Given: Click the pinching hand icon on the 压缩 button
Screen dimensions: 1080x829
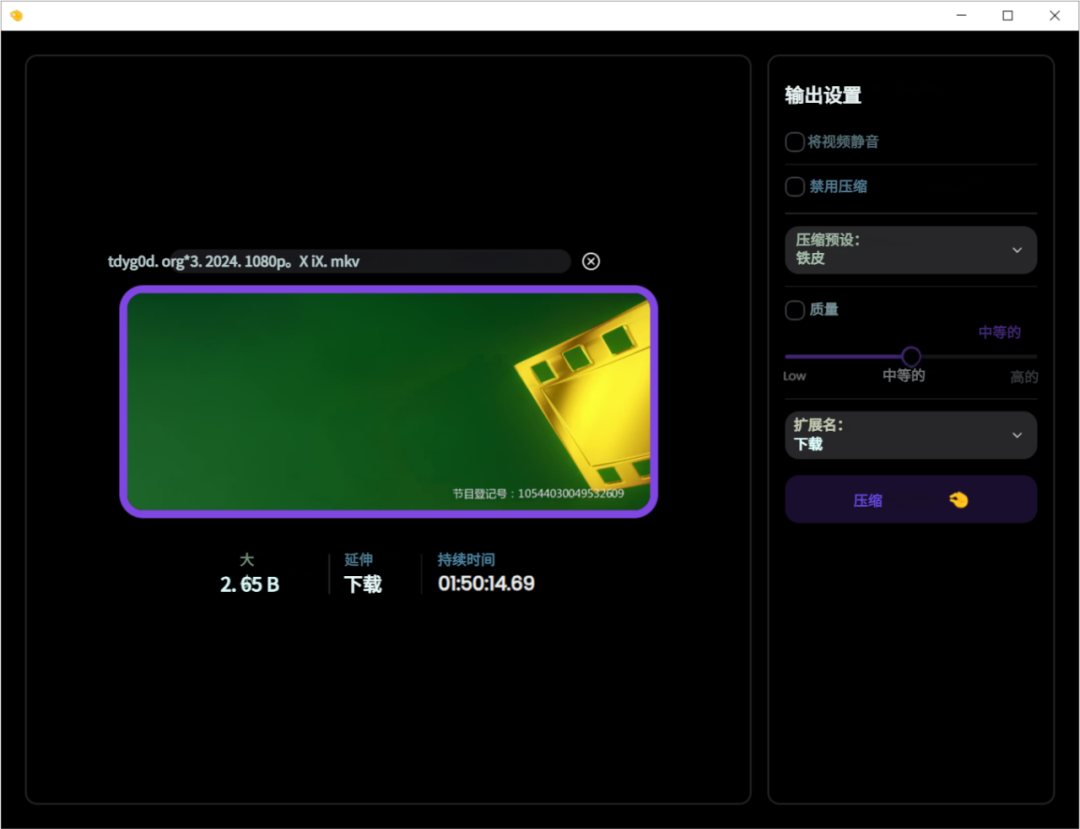Looking at the screenshot, I should tap(958, 500).
